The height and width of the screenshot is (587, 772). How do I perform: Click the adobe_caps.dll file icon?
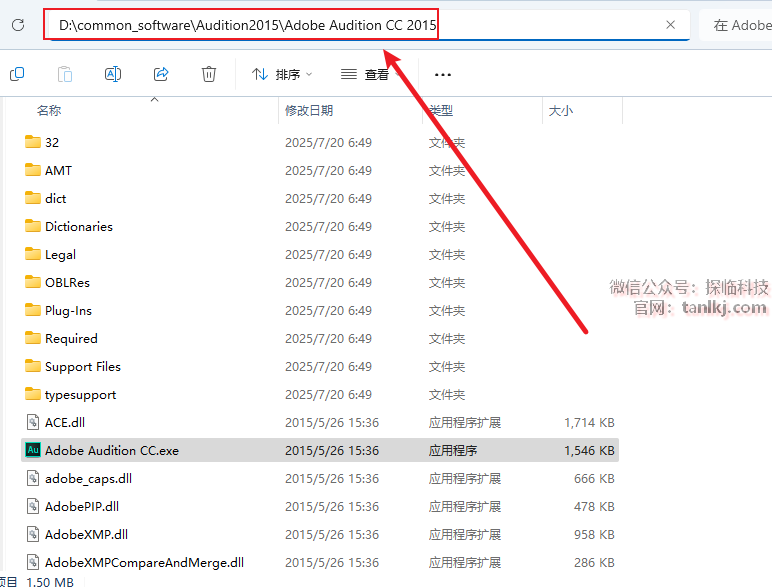click(x=33, y=478)
